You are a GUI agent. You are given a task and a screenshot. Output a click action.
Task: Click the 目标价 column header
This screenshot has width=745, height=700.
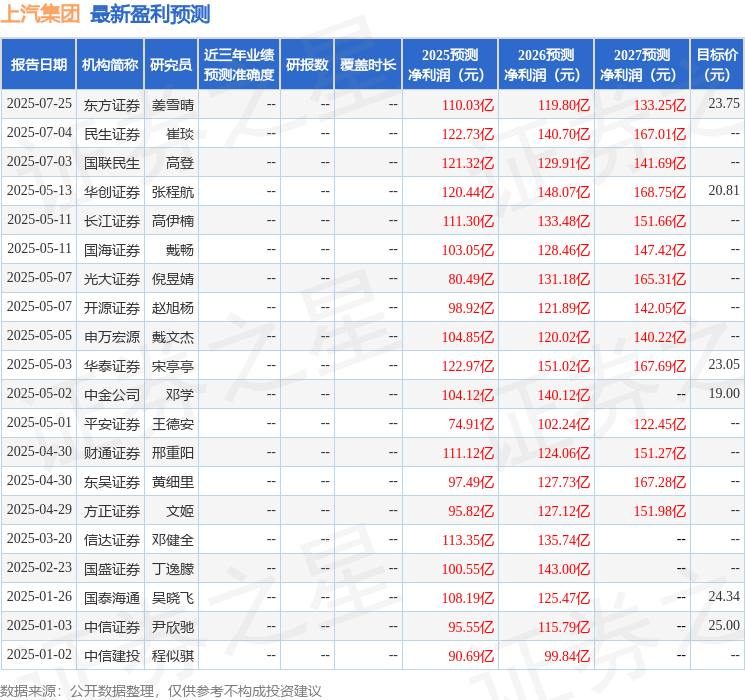click(x=716, y=65)
